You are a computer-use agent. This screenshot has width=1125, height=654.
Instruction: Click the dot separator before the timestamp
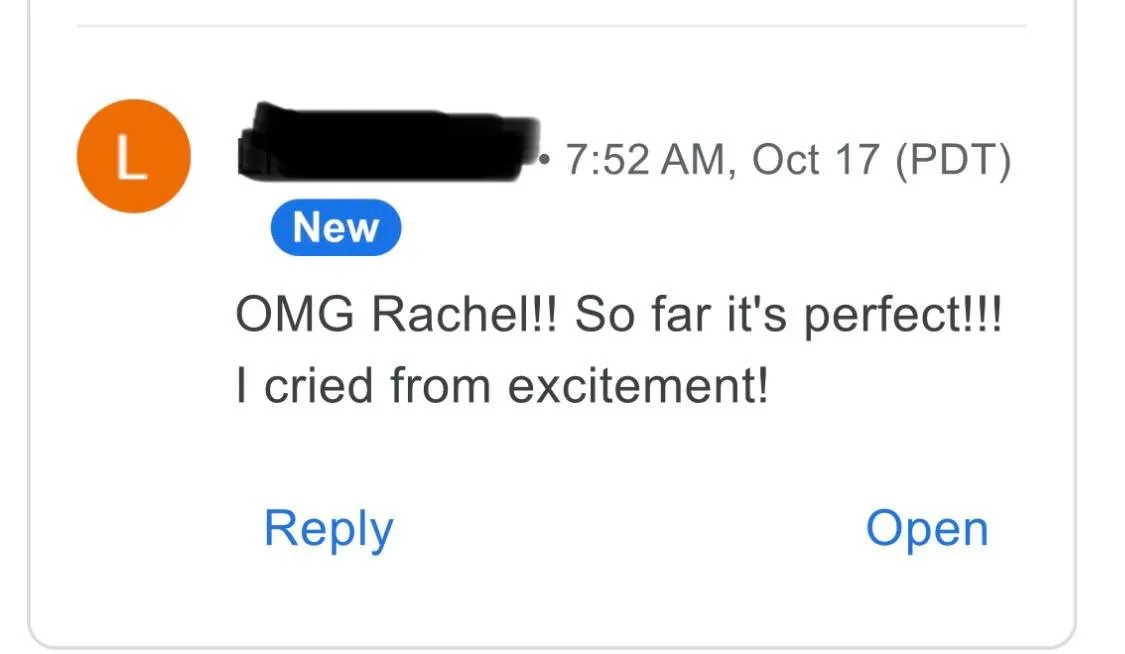pyautogui.click(x=545, y=159)
